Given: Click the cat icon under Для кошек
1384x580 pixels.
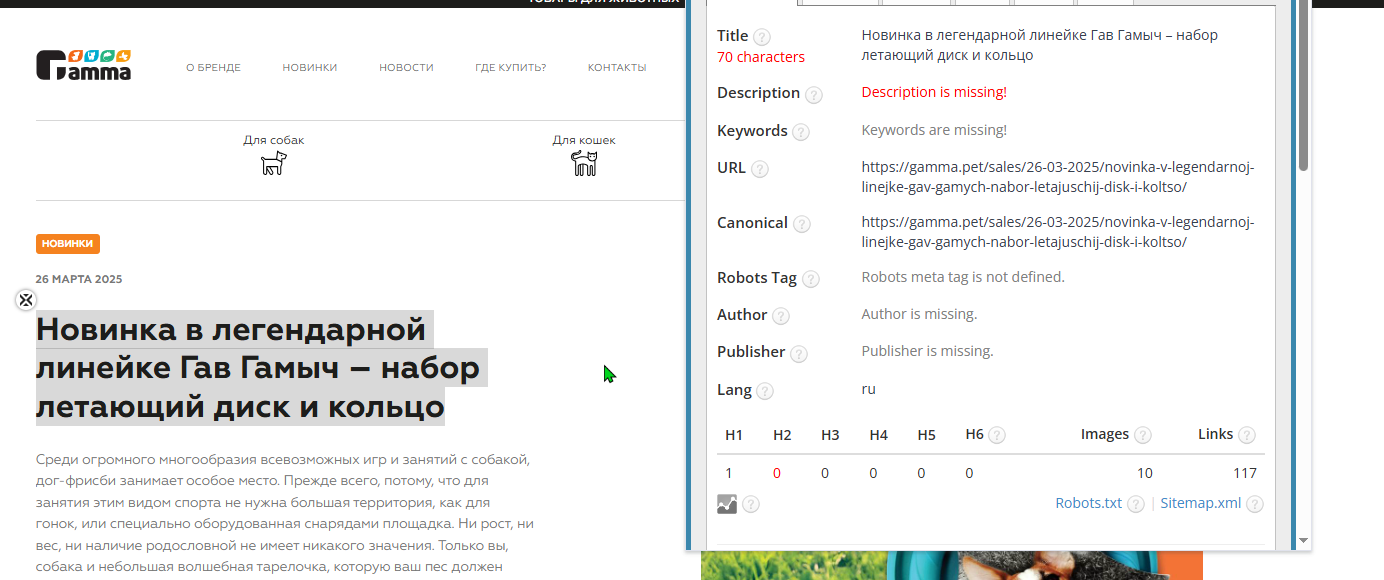Looking at the screenshot, I should click(x=584, y=163).
